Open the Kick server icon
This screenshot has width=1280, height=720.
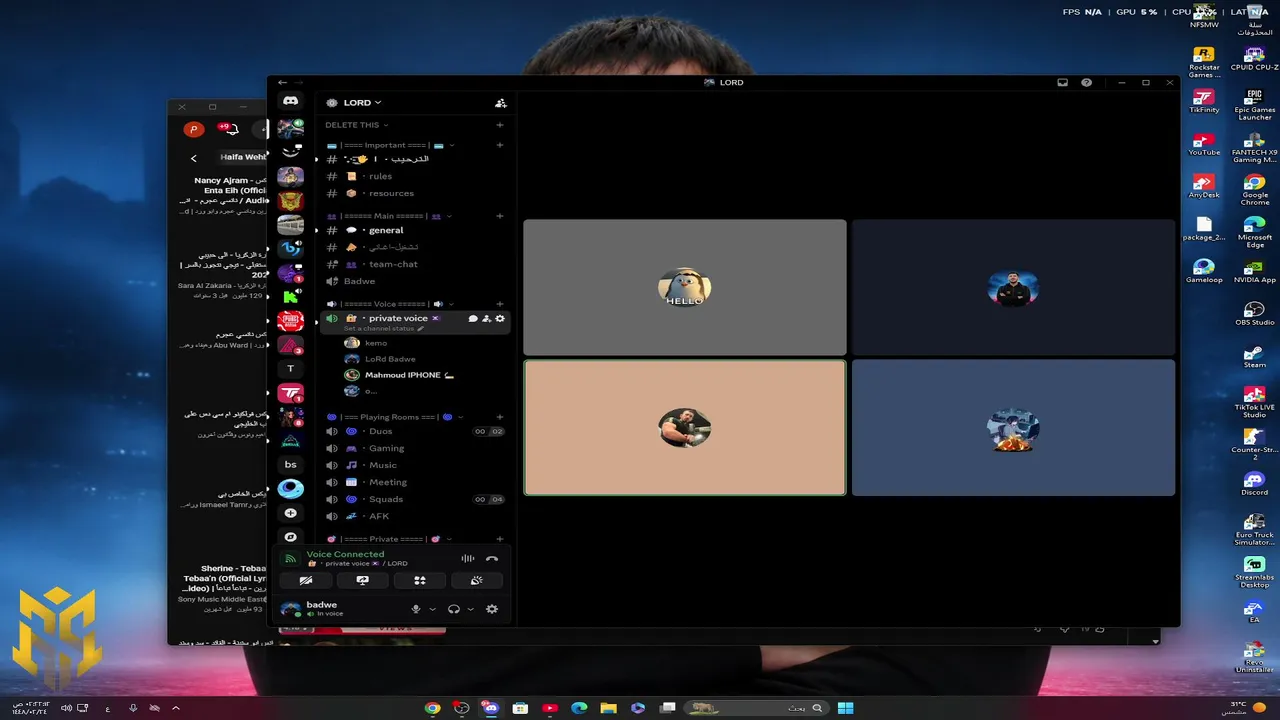[291, 297]
